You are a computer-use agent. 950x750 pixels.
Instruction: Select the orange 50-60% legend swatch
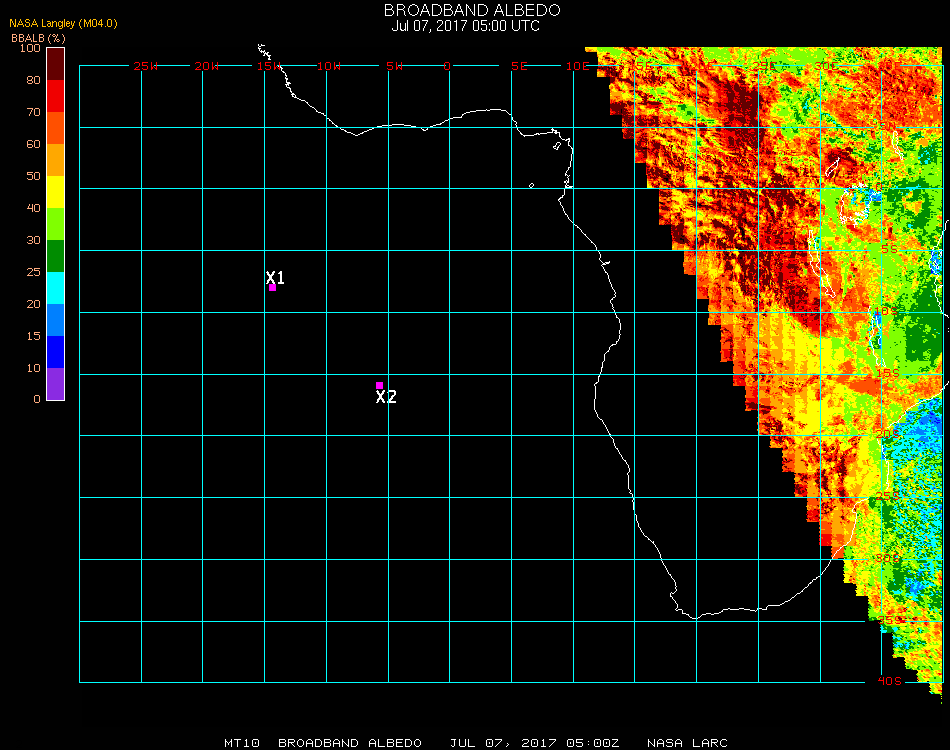pos(56,160)
